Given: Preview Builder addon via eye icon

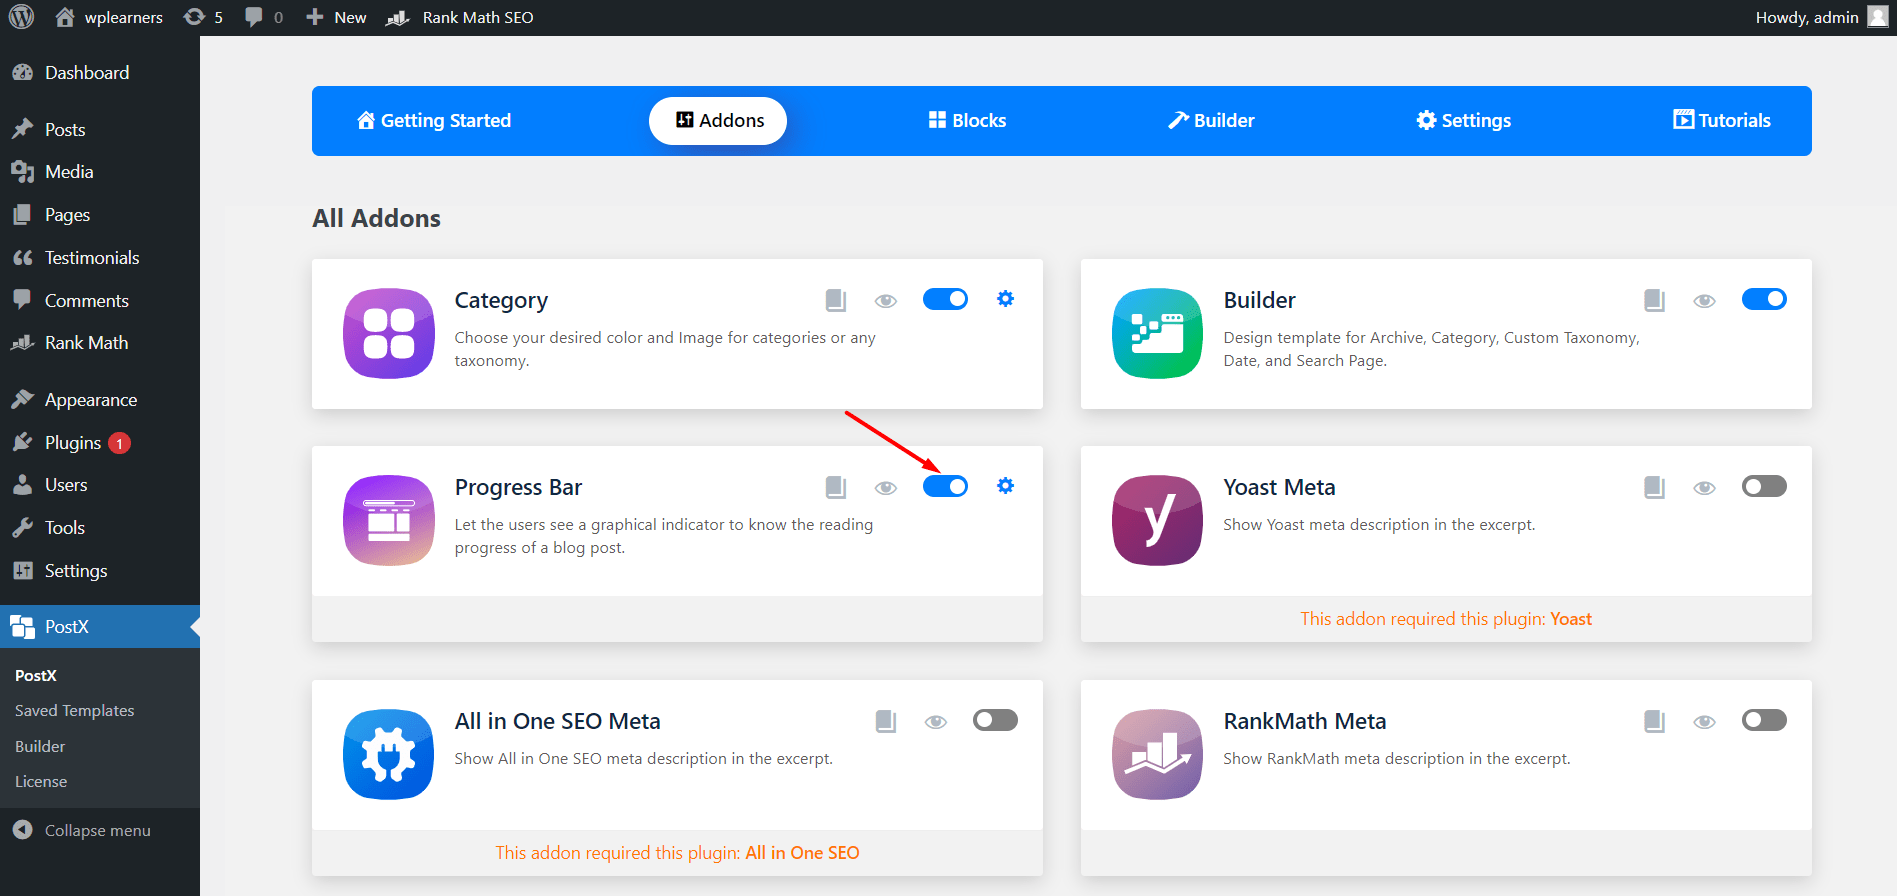Looking at the screenshot, I should tap(1705, 300).
